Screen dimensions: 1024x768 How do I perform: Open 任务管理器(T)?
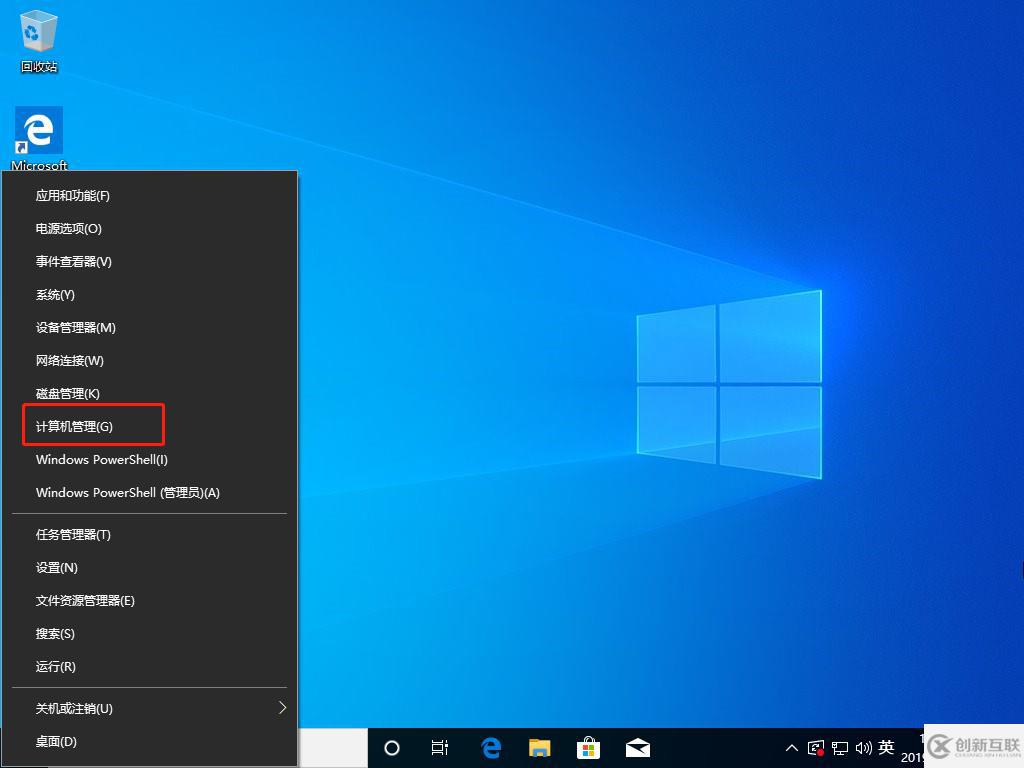click(150, 535)
